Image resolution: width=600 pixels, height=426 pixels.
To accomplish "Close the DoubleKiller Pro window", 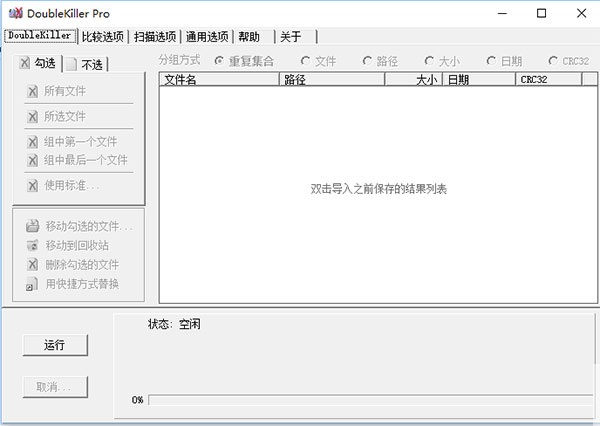I will click(x=581, y=13).
